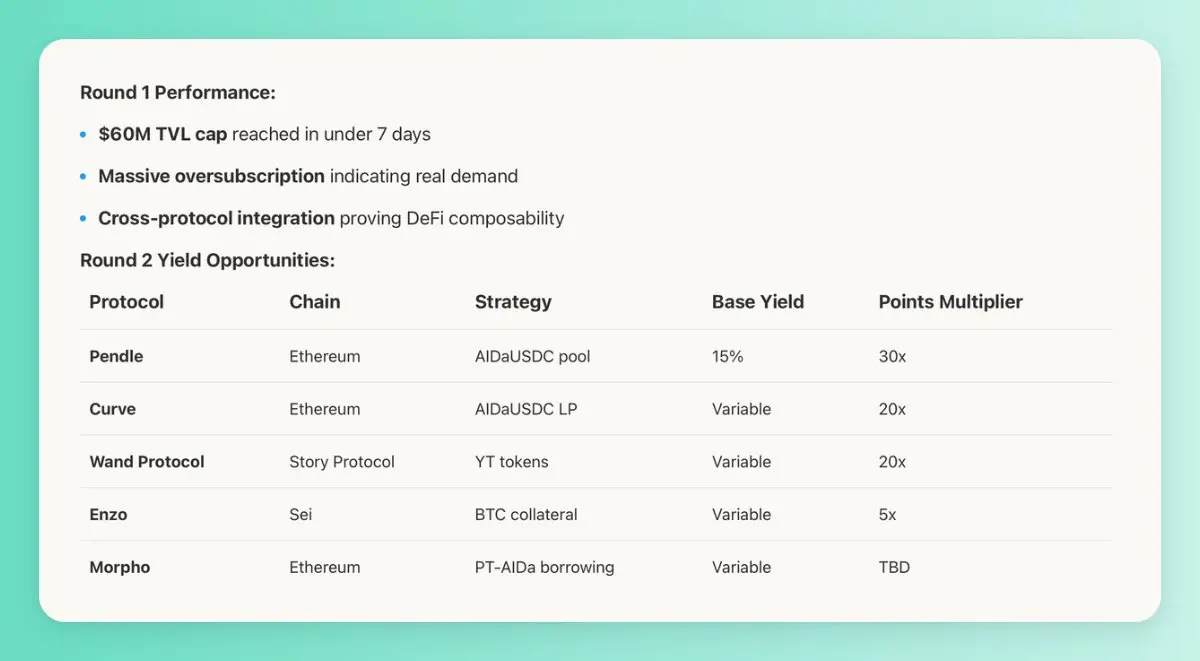The image size is (1200, 661).
Task: Select the $60M TVL cap bullet text
Action: pyautogui.click(x=264, y=134)
